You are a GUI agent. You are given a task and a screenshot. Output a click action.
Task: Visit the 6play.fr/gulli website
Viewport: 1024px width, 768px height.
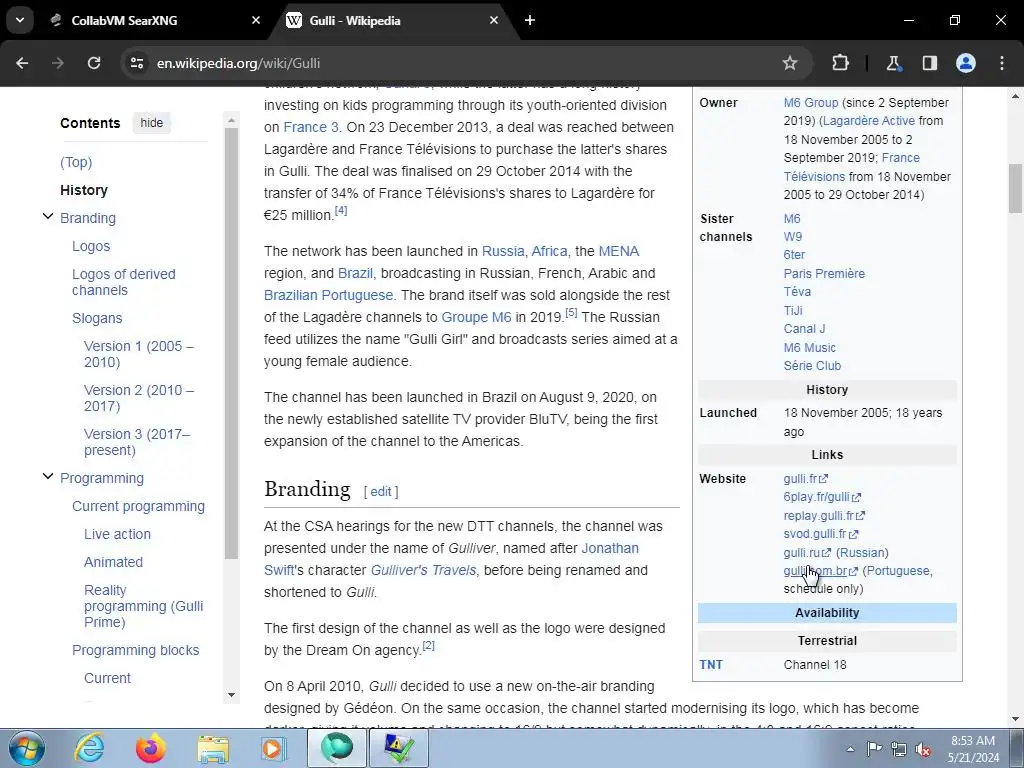tap(822, 497)
